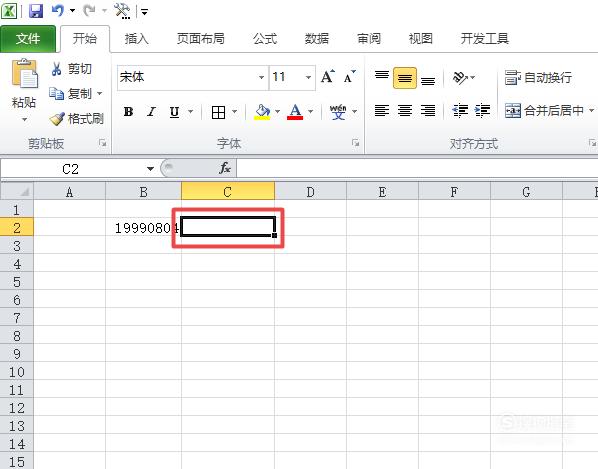Select cell B2 containing 19990804
Screen dimensions: 598x469
pos(143,228)
